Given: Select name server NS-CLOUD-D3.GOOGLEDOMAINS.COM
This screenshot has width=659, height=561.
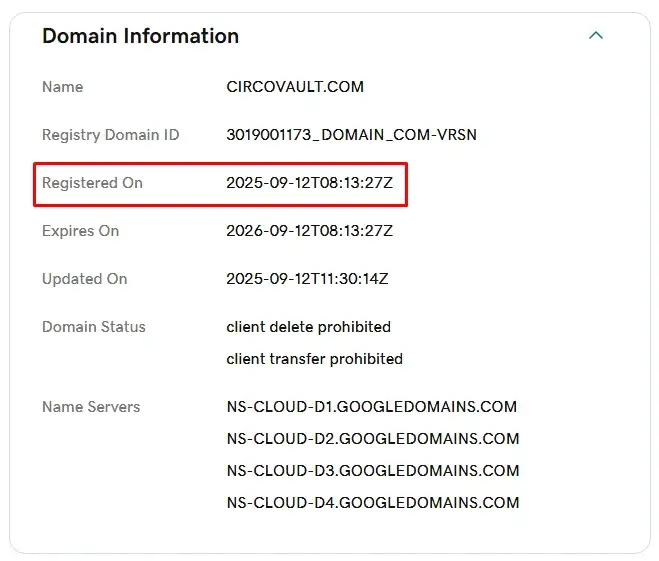Looking at the screenshot, I should click(373, 471).
